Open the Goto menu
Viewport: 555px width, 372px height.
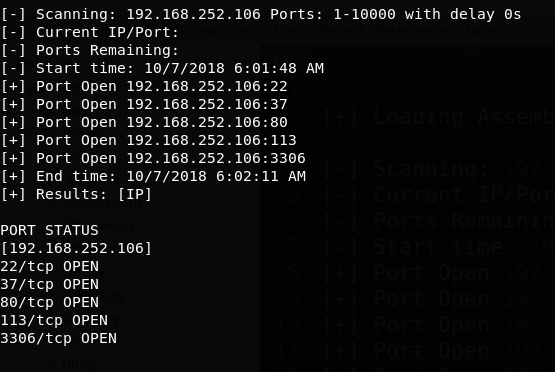click(245, 31)
